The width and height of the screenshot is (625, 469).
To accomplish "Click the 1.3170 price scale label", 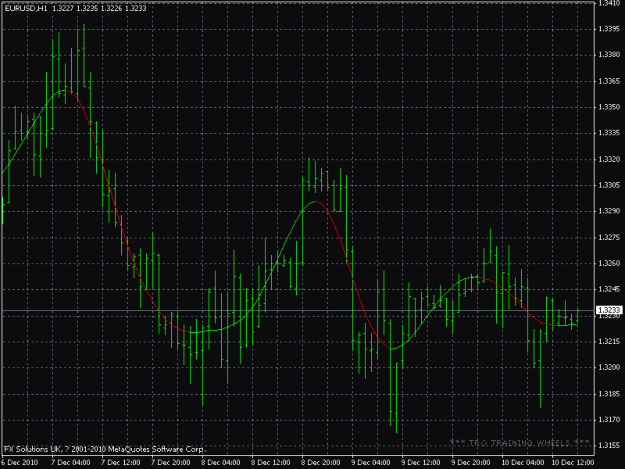I will [609, 419].
